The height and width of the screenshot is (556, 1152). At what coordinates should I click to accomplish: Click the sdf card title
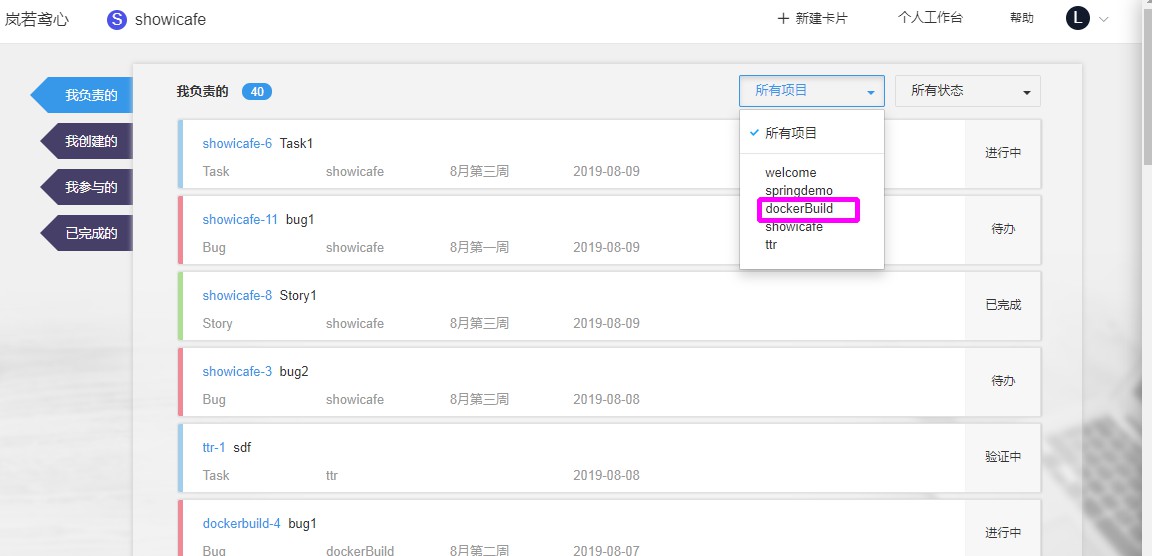point(242,447)
